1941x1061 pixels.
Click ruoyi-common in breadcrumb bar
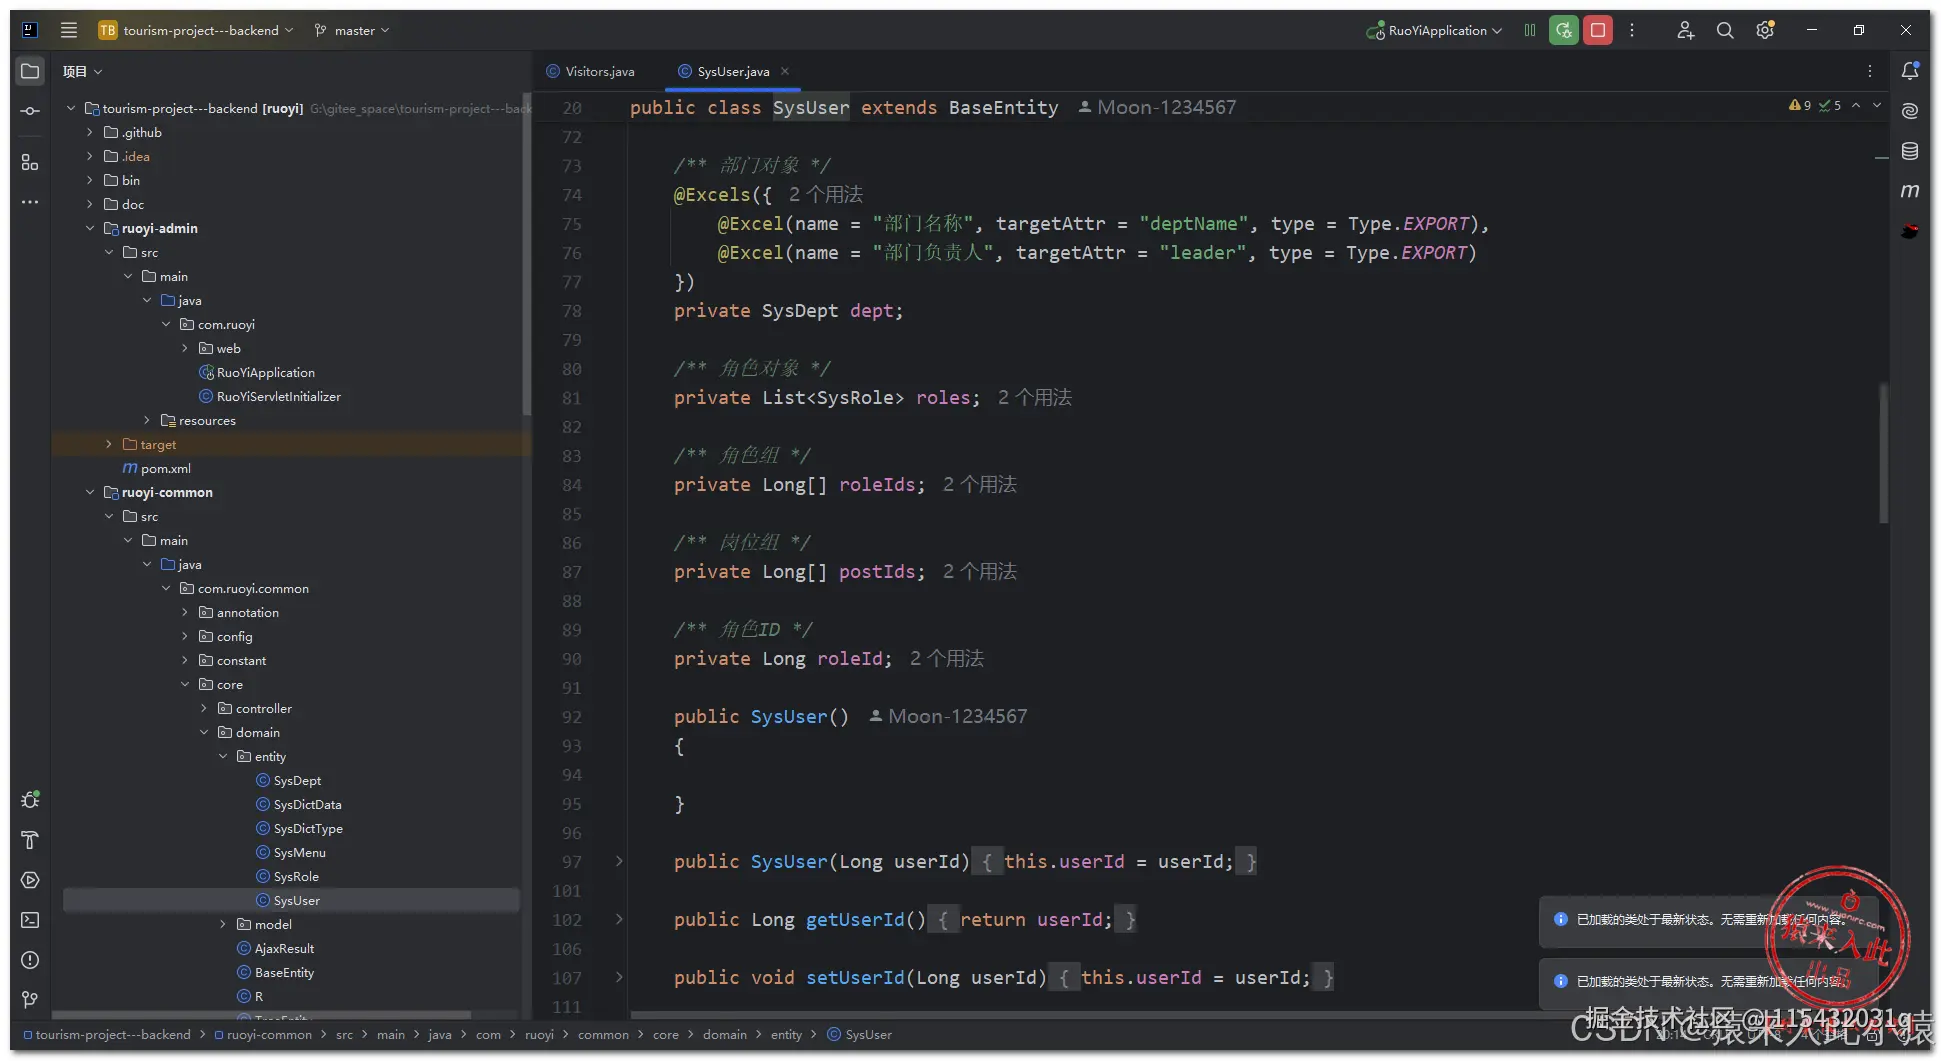(x=263, y=1034)
